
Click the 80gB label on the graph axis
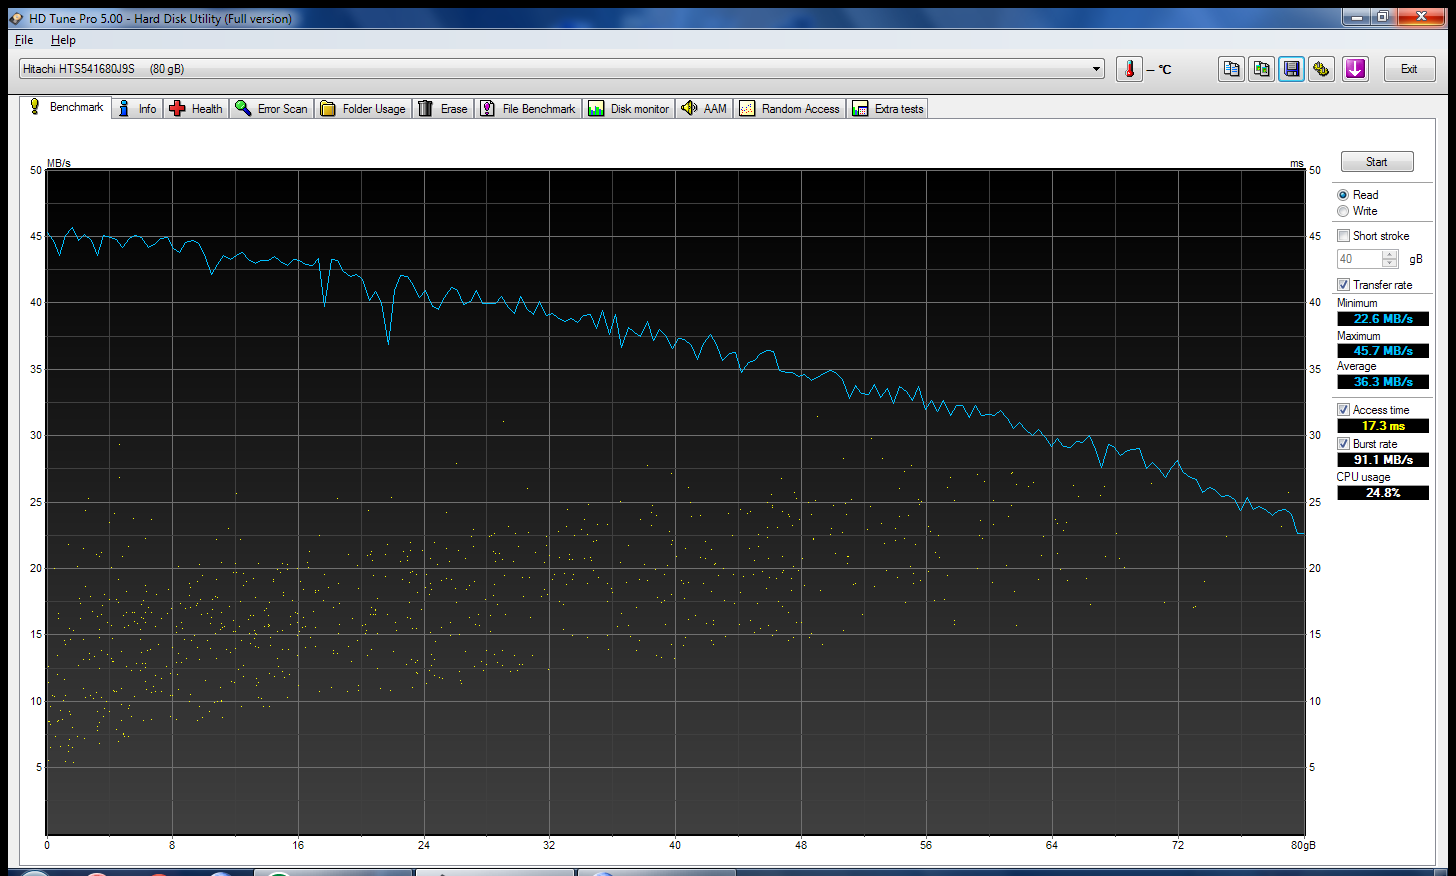tap(1303, 845)
